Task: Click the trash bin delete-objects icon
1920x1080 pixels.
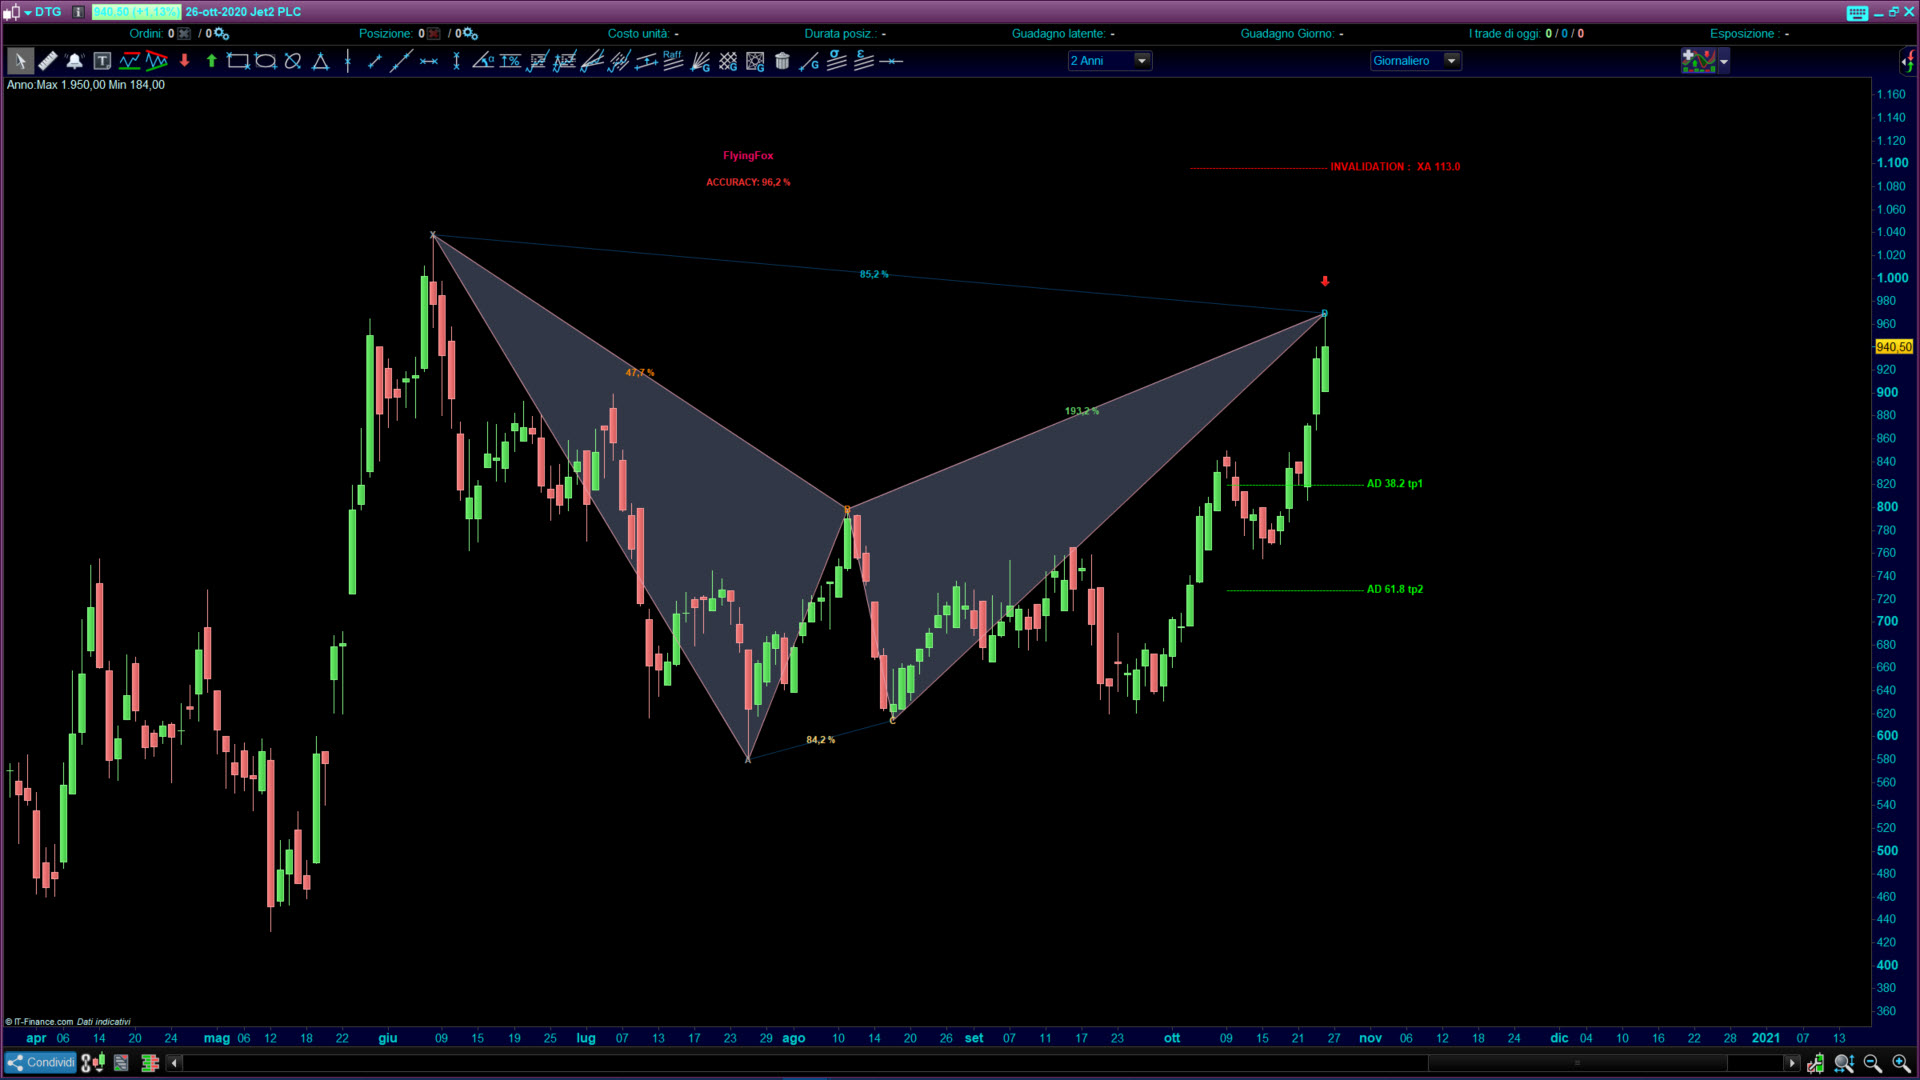Action: point(782,61)
